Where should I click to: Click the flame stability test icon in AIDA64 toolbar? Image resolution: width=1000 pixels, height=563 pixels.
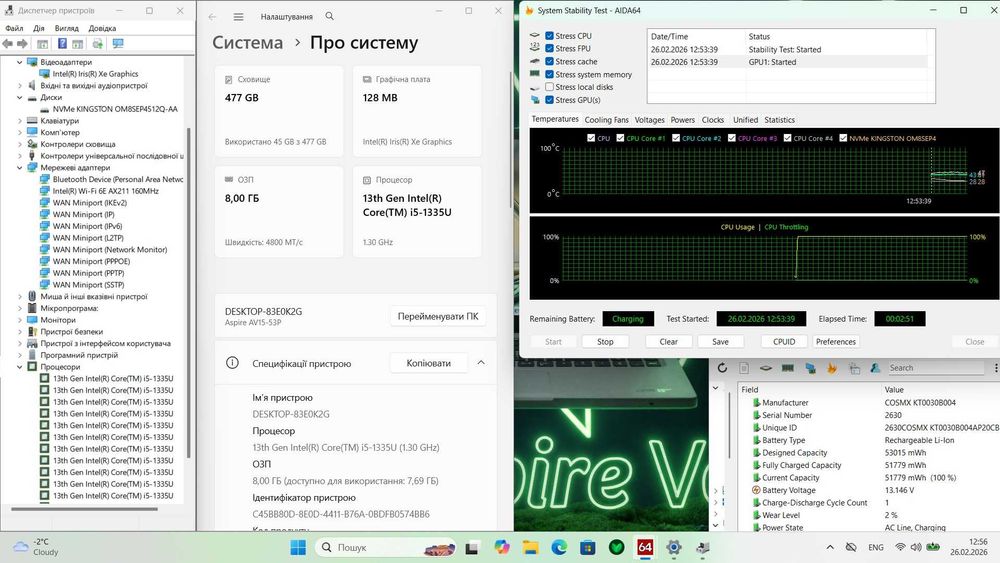(x=832, y=368)
